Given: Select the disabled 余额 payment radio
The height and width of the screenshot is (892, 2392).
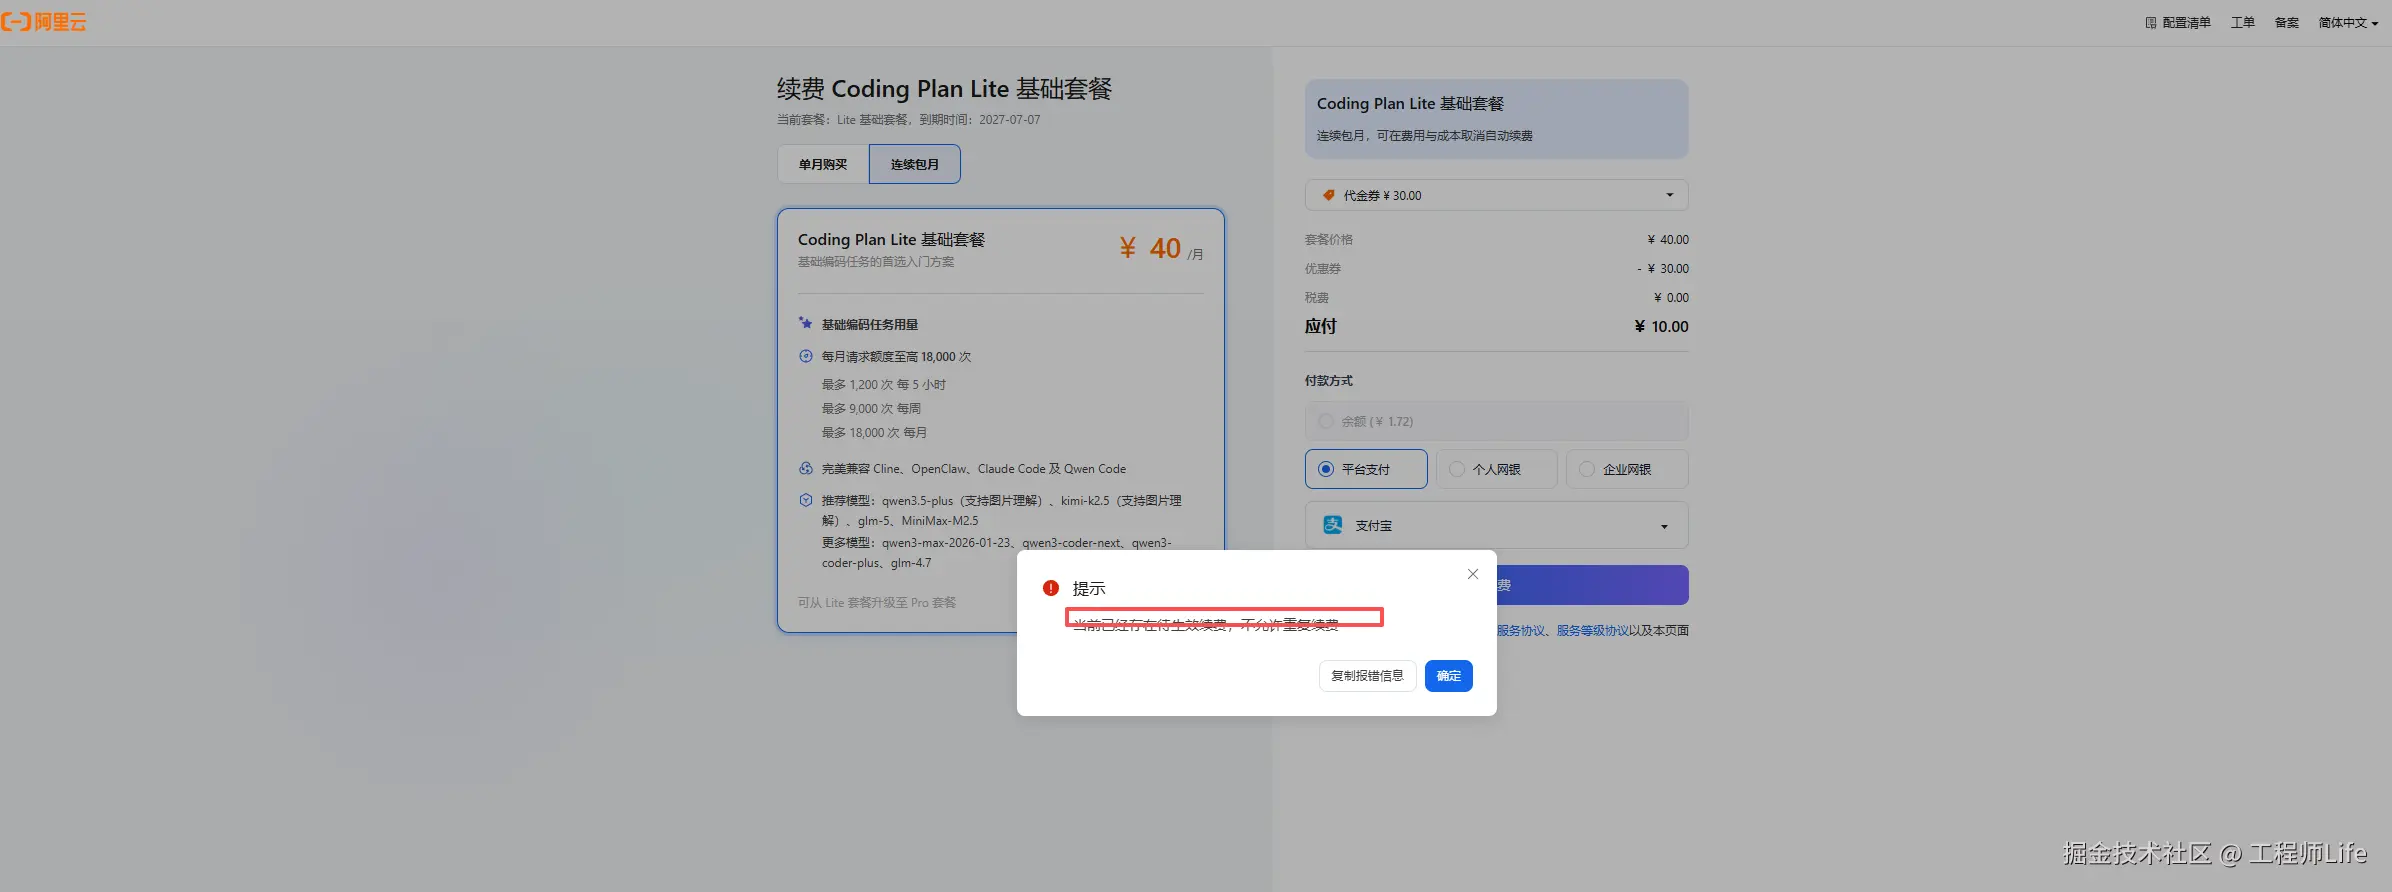Looking at the screenshot, I should pyautogui.click(x=1326, y=422).
